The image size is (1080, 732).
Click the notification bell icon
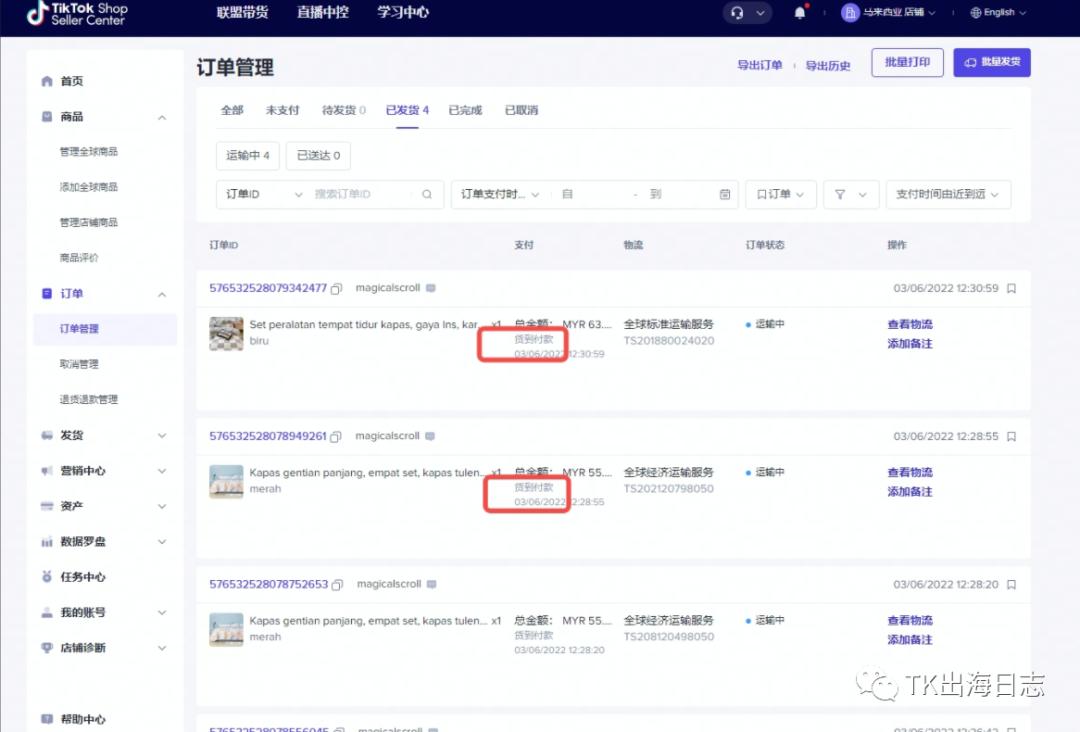click(x=799, y=13)
